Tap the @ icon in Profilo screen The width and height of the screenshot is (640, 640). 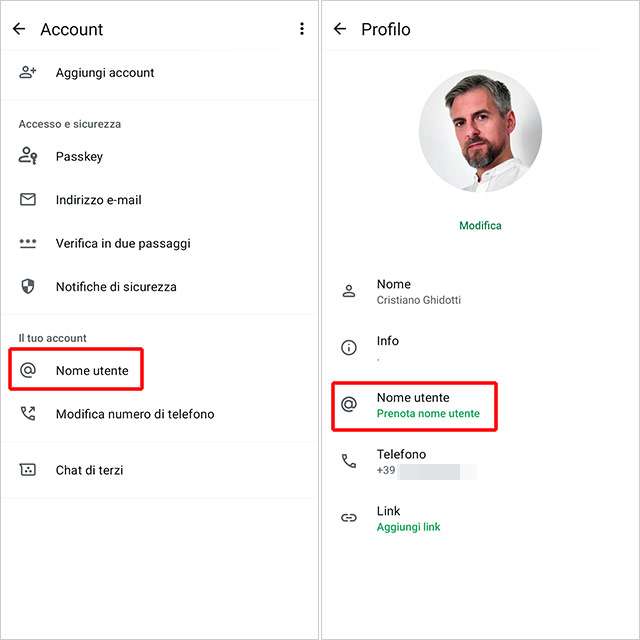[349, 404]
